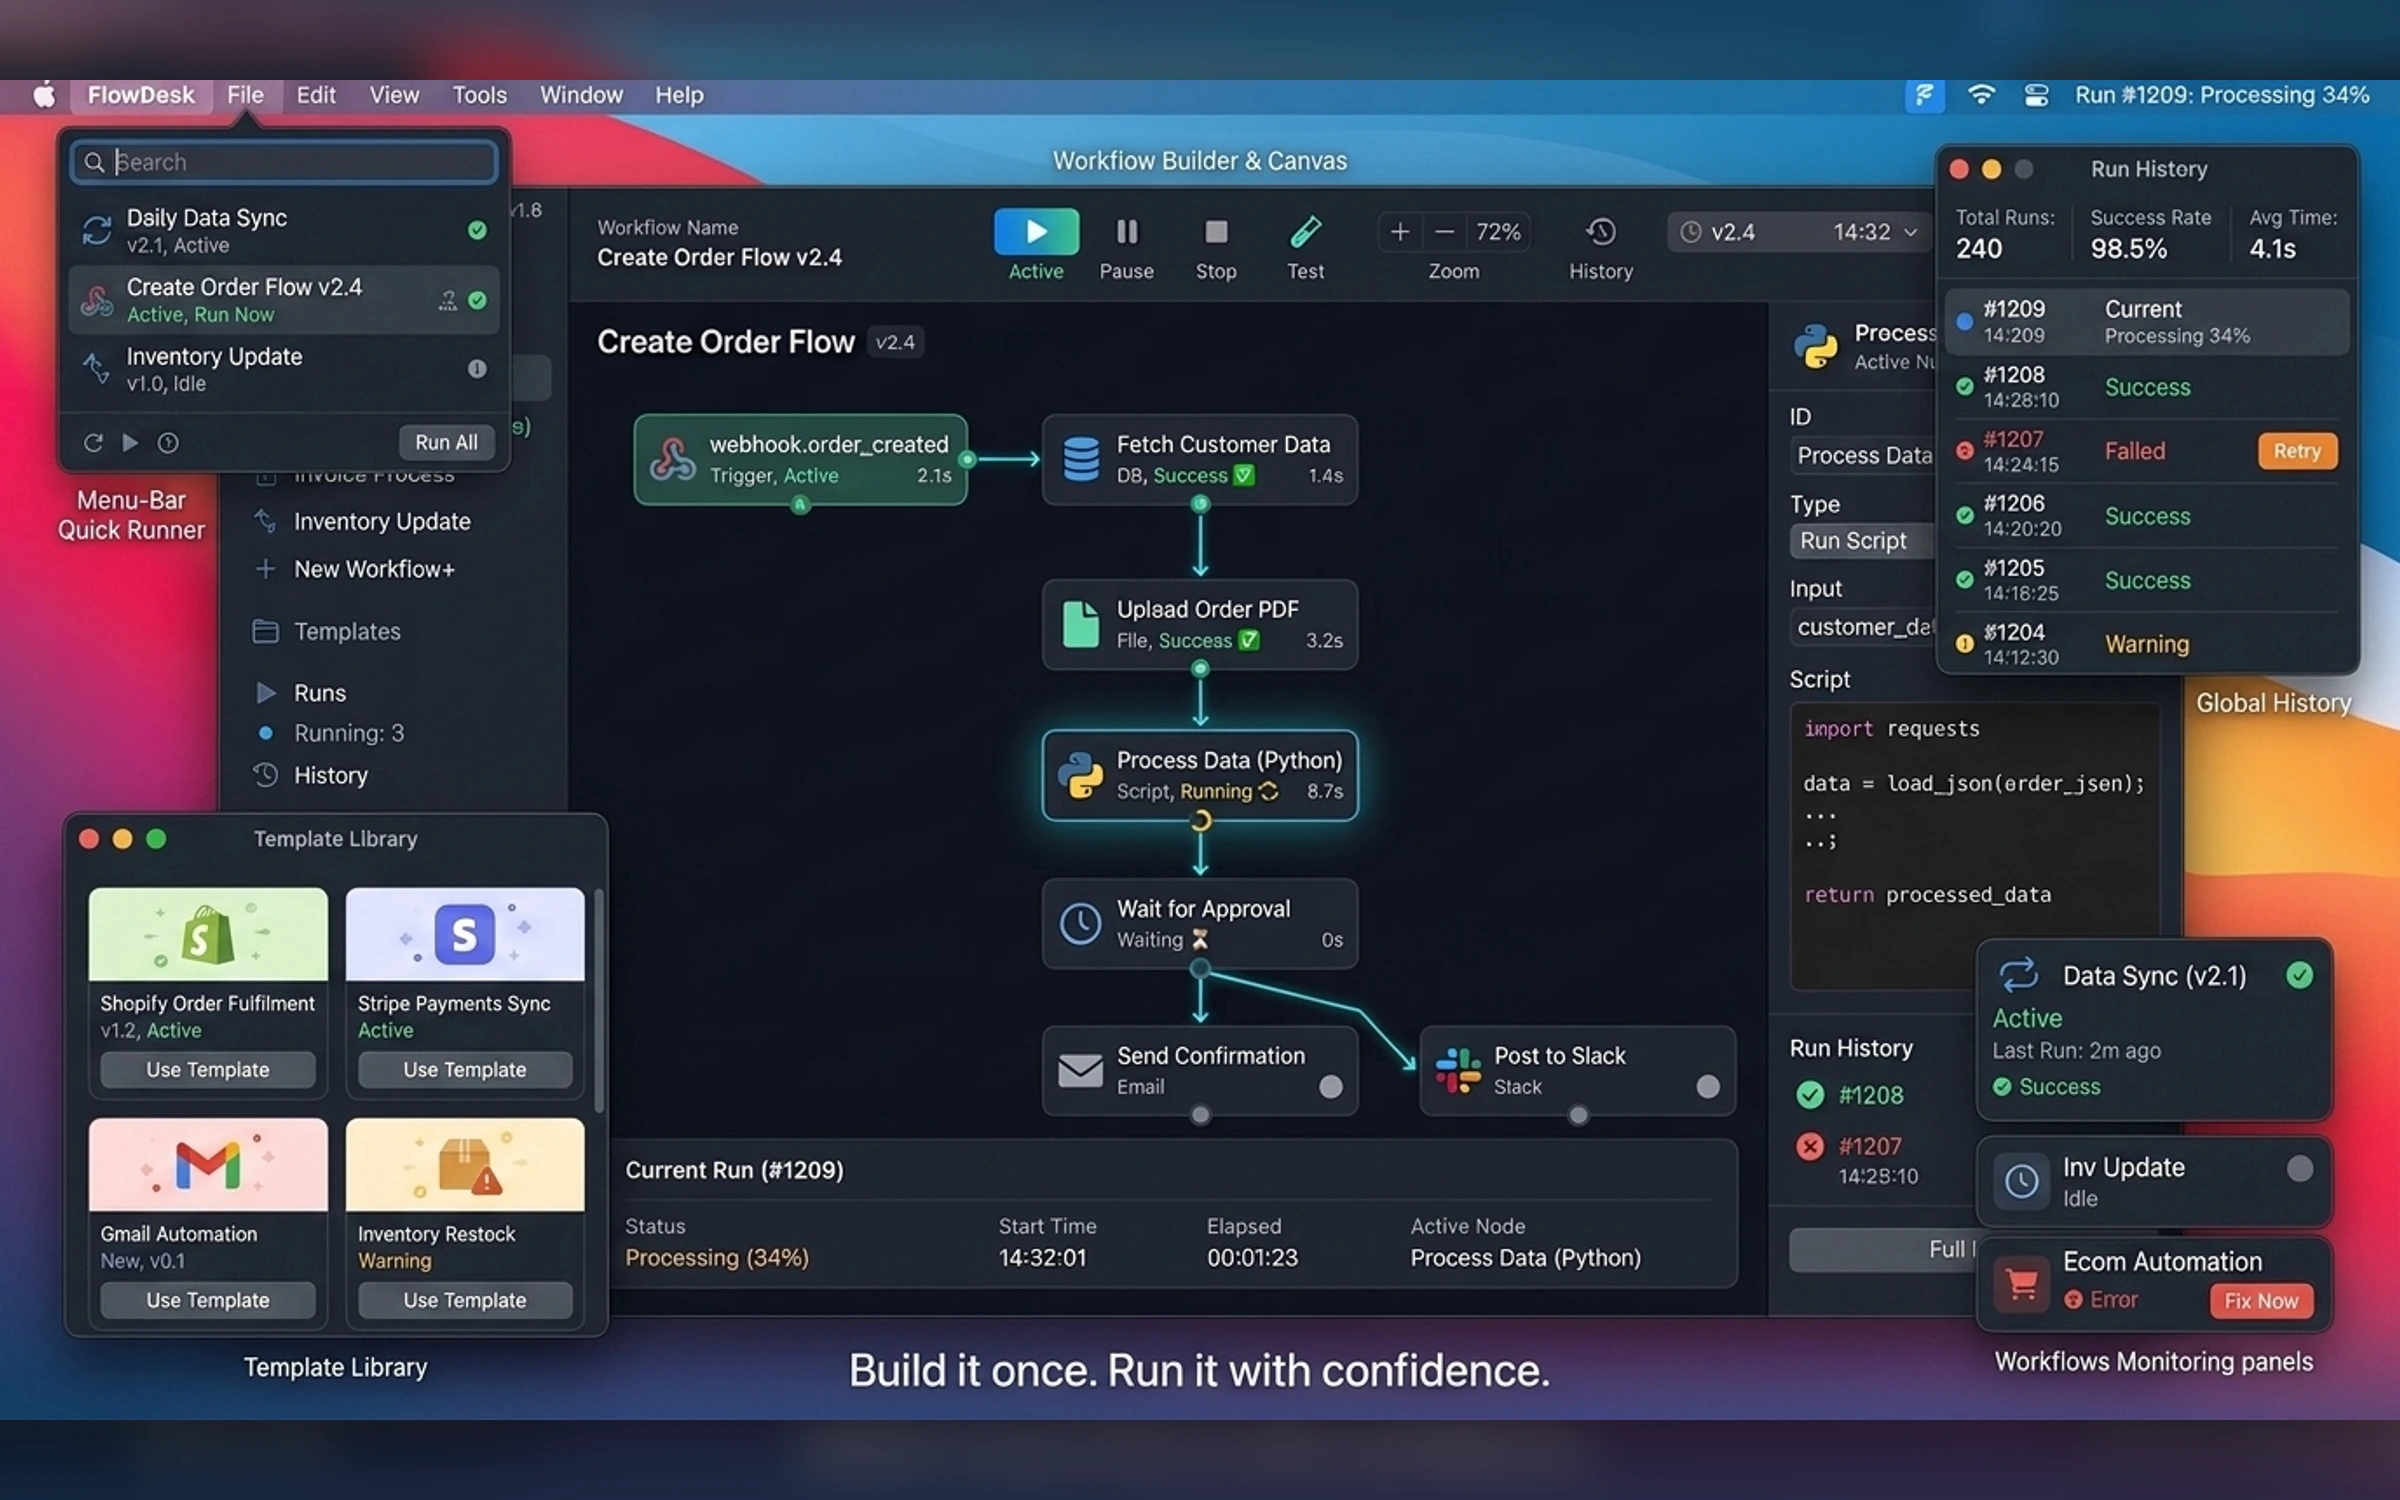This screenshot has width=2400, height=1500.
Task: Toggle the Send Confirmation node status dot
Action: (x=1330, y=1086)
